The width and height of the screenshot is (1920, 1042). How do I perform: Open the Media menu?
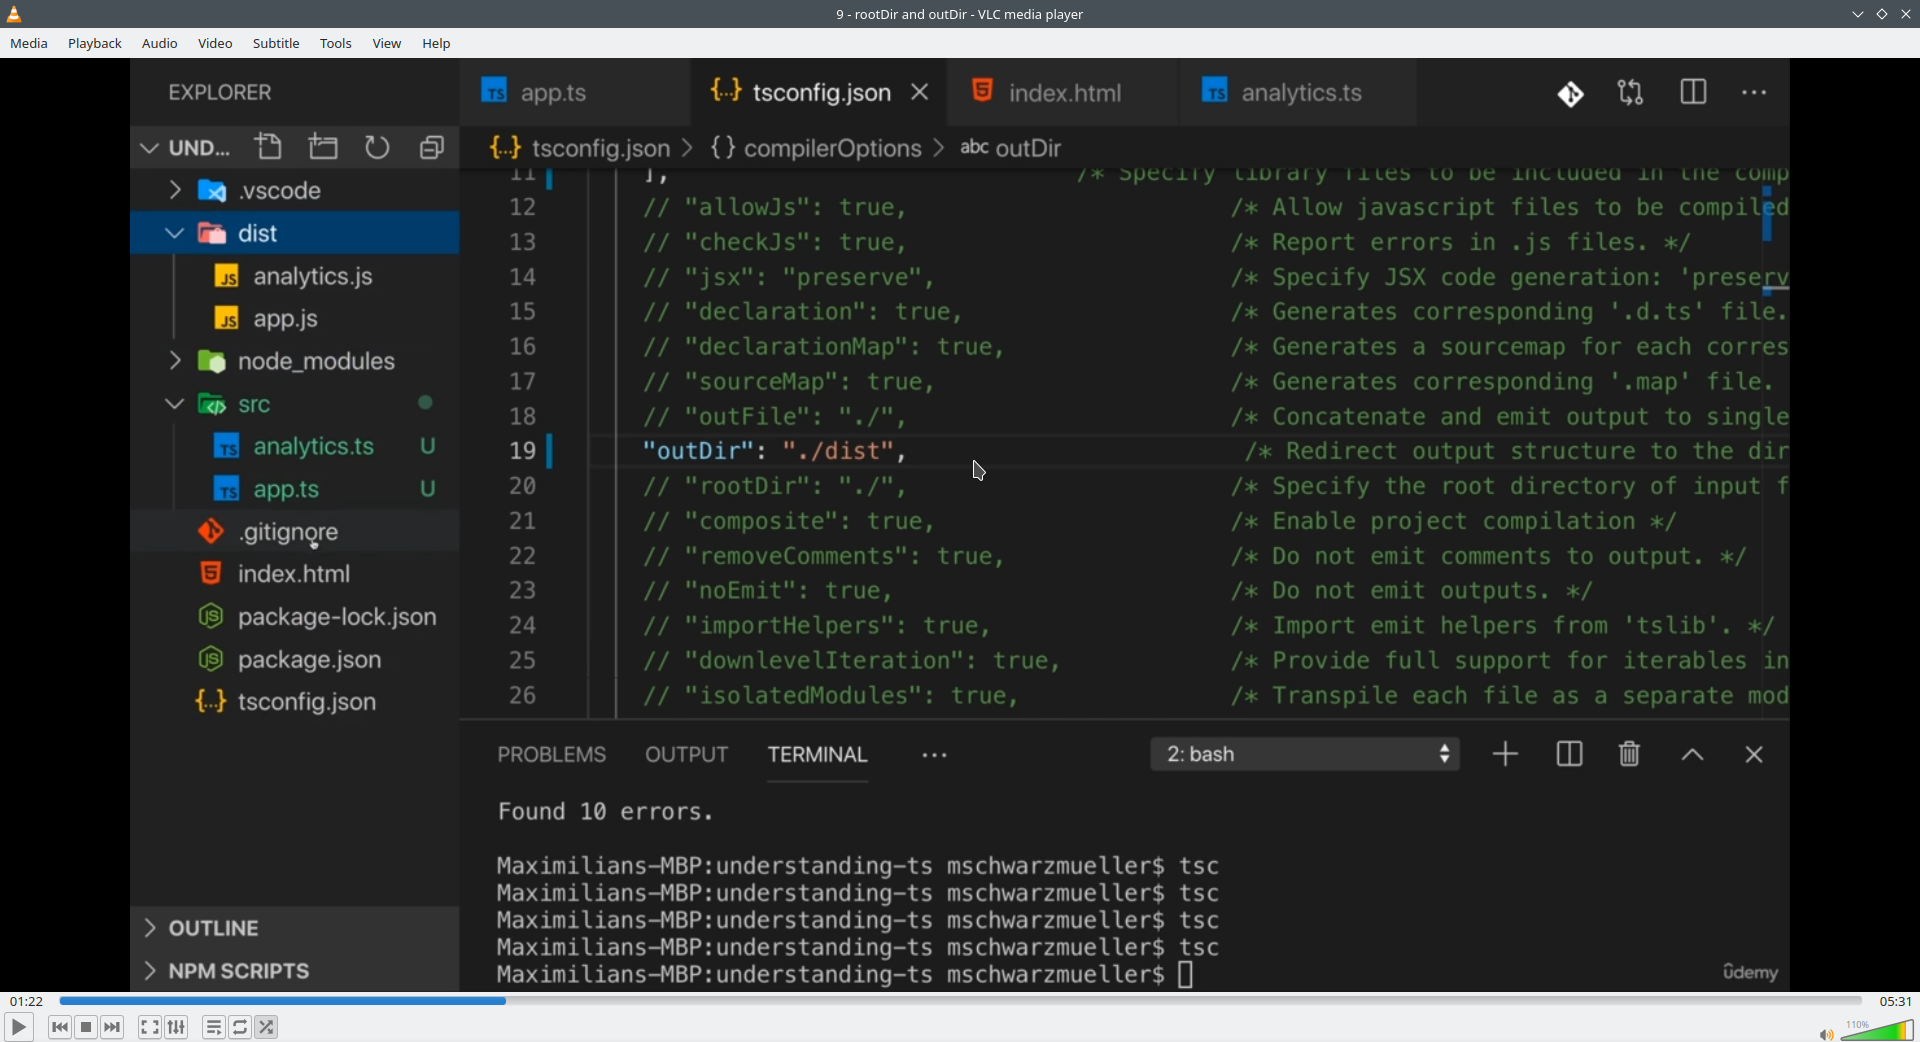29,43
